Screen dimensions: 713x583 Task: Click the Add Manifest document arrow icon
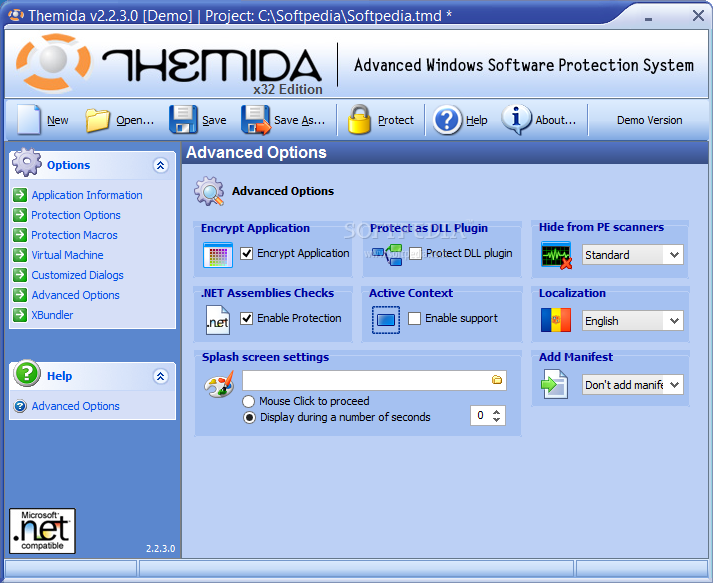tap(554, 384)
